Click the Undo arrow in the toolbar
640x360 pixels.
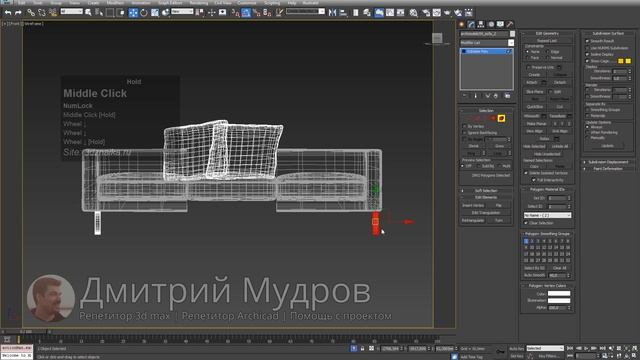tap(8, 13)
